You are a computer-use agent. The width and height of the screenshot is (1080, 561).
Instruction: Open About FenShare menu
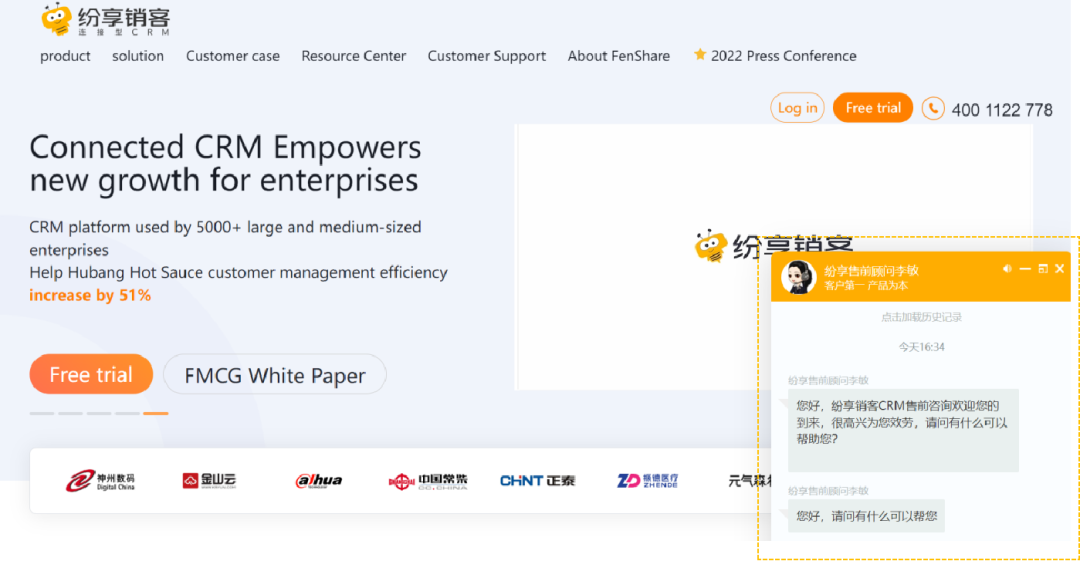point(619,56)
